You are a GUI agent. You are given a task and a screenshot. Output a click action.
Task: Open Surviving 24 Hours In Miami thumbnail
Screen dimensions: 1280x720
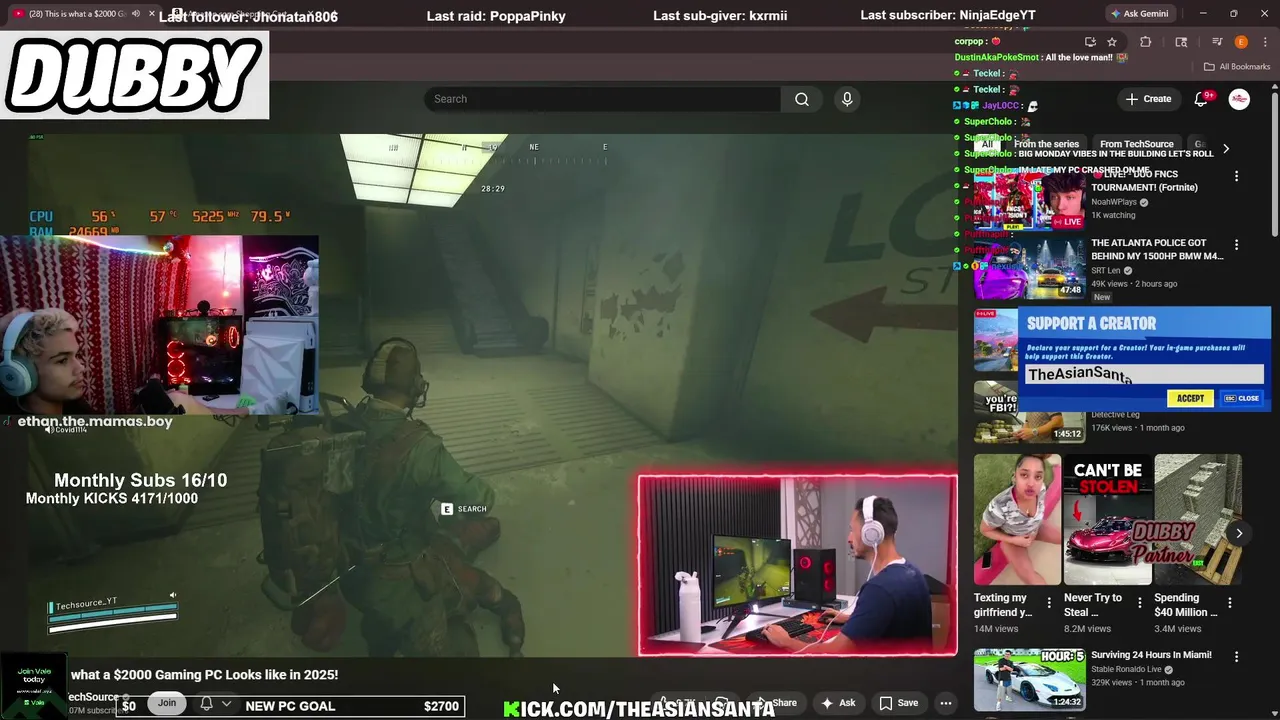pos(1030,679)
